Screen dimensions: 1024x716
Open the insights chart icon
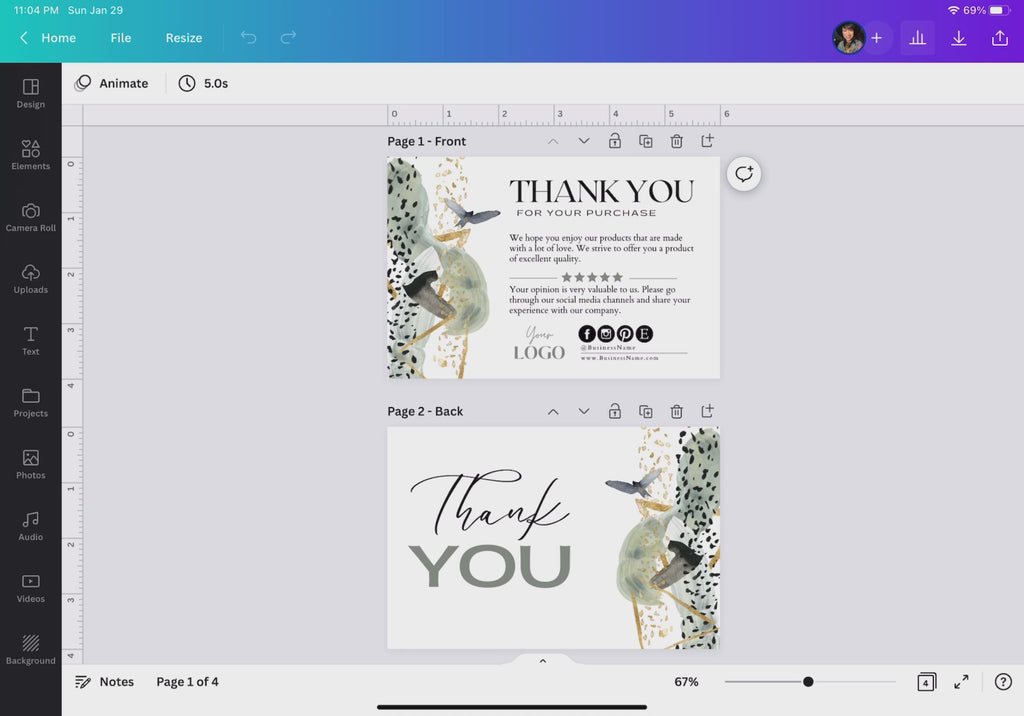click(918, 38)
